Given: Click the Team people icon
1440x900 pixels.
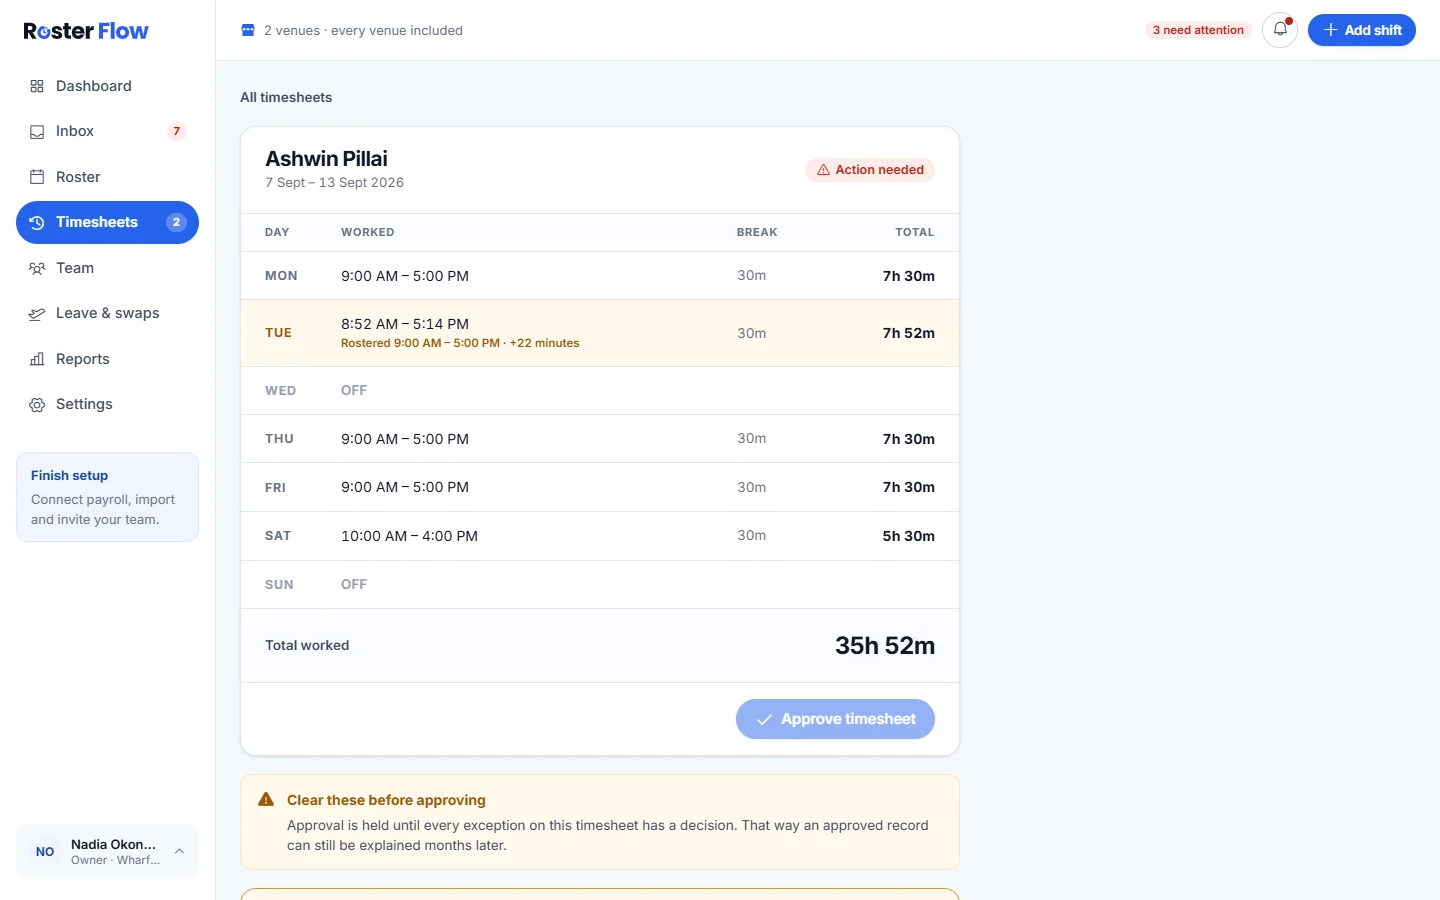Looking at the screenshot, I should click(x=37, y=268).
